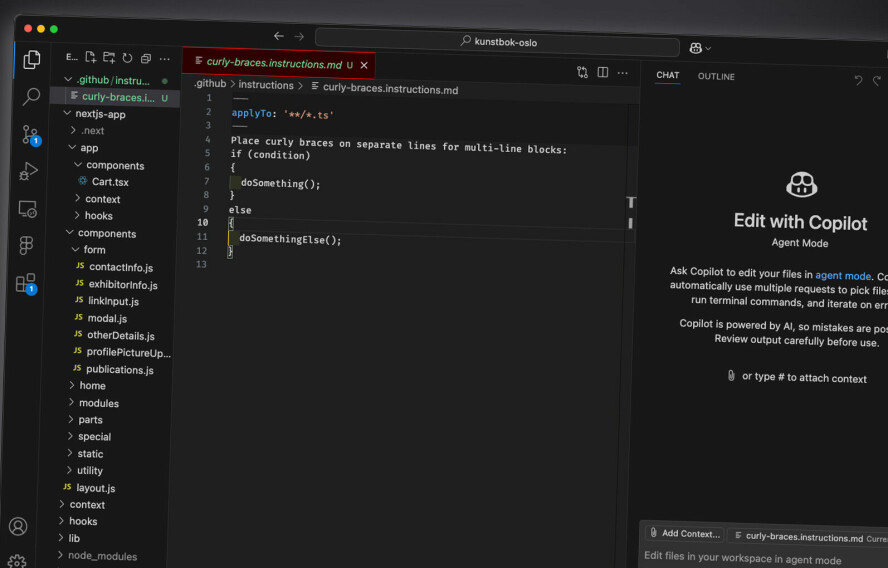Expand the lib folder
The height and width of the screenshot is (568, 888).
click(x=74, y=538)
